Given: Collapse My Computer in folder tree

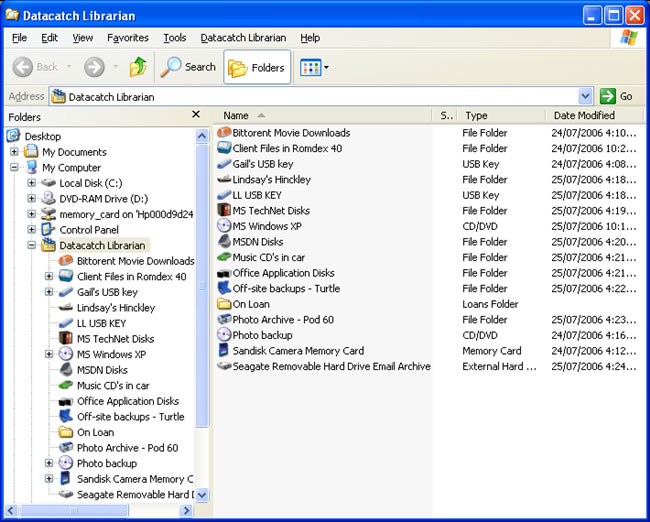Looking at the screenshot, I should tap(14, 168).
